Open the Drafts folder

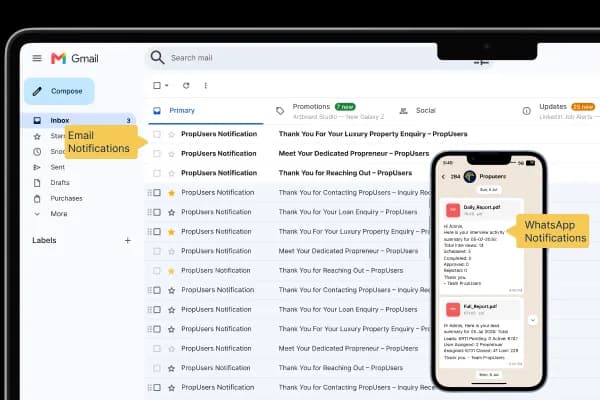[60, 183]
